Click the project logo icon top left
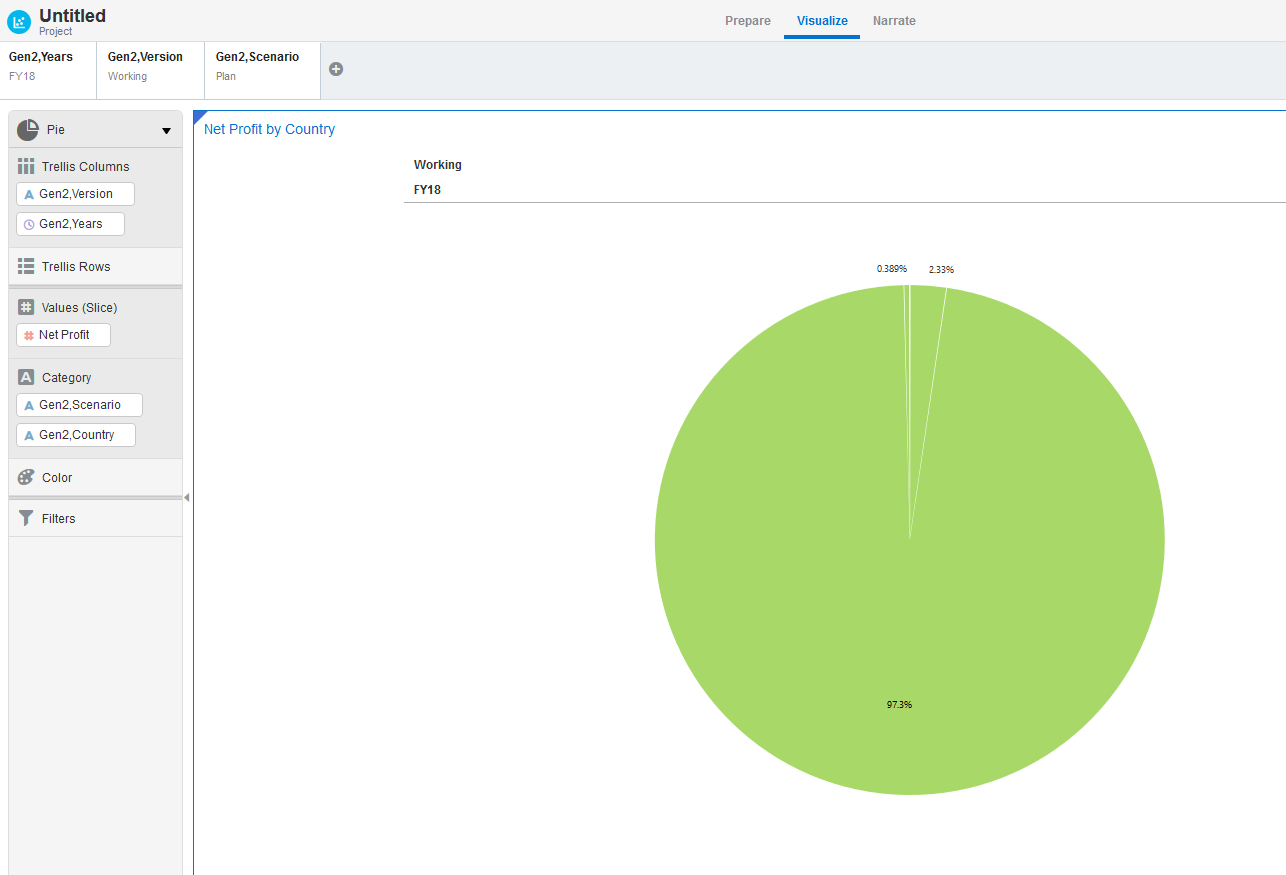This screenshot has width=1286, height=875. click(x=18, y=21)
